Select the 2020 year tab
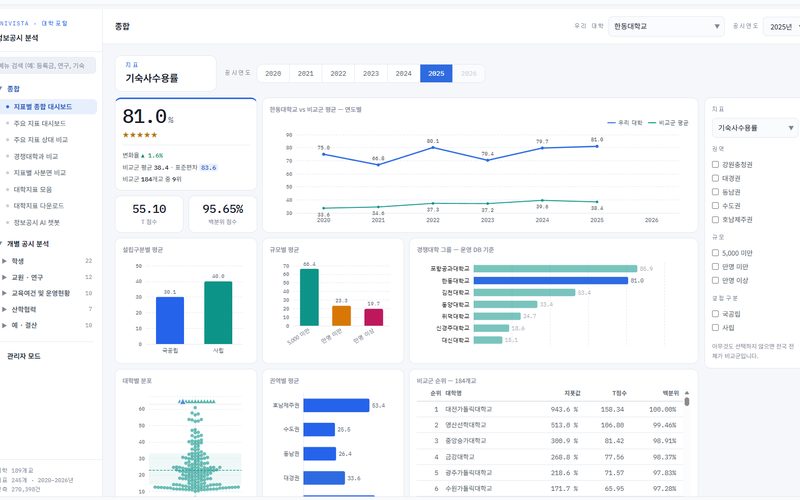The image size is (800, 500). click(273, 73)
